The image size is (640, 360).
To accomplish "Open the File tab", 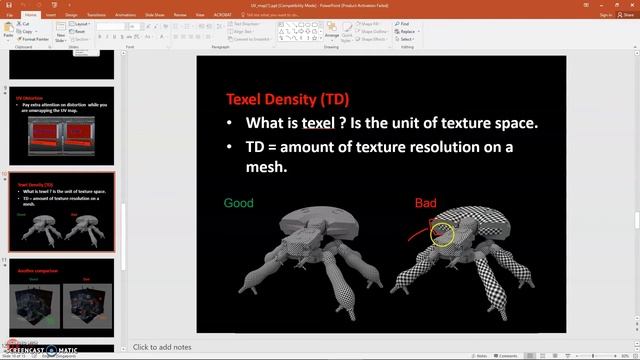I will 9,15.
